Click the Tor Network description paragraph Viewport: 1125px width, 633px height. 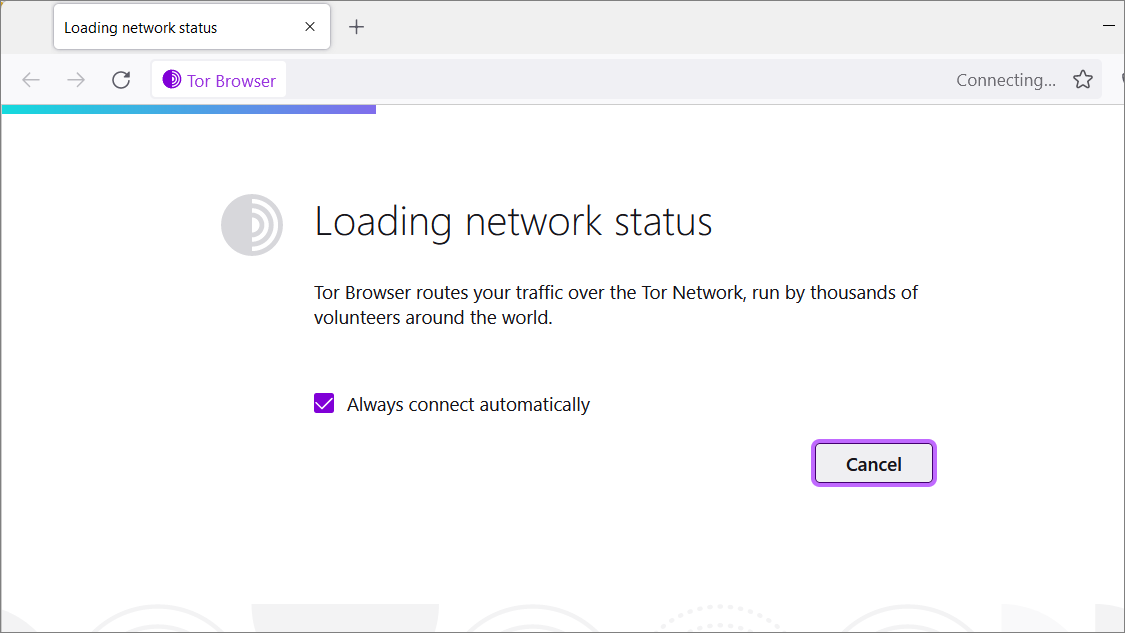pyautogui.click(x=616, y=305)
